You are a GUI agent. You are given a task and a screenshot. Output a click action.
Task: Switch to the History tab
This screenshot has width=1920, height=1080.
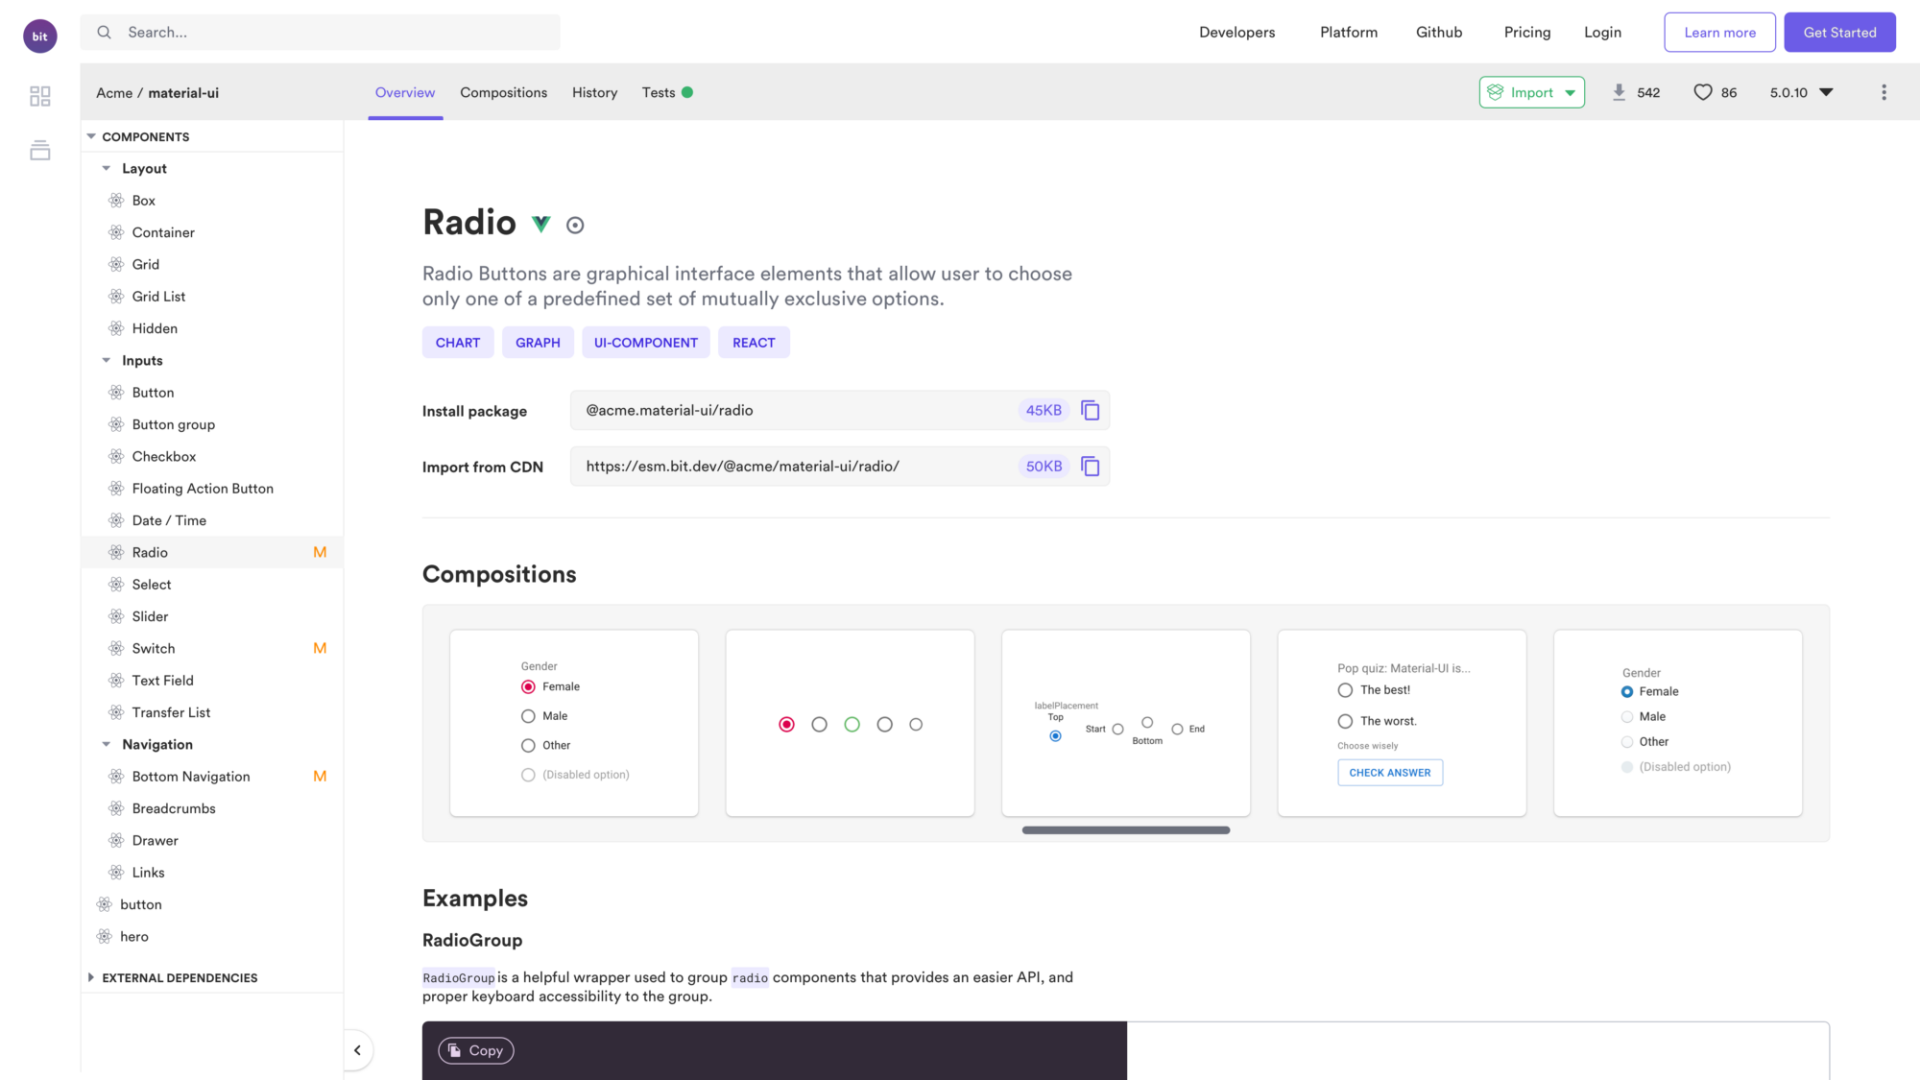pyautogui.click(x=595, y=91)
